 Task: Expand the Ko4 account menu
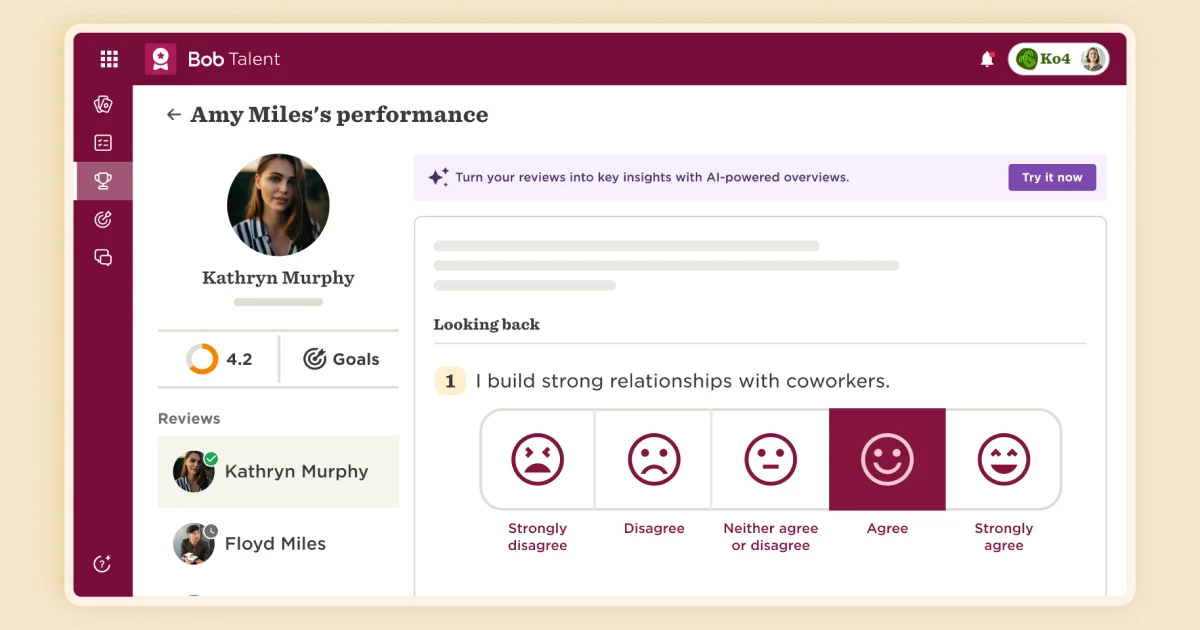click(x=1059, y=59)
